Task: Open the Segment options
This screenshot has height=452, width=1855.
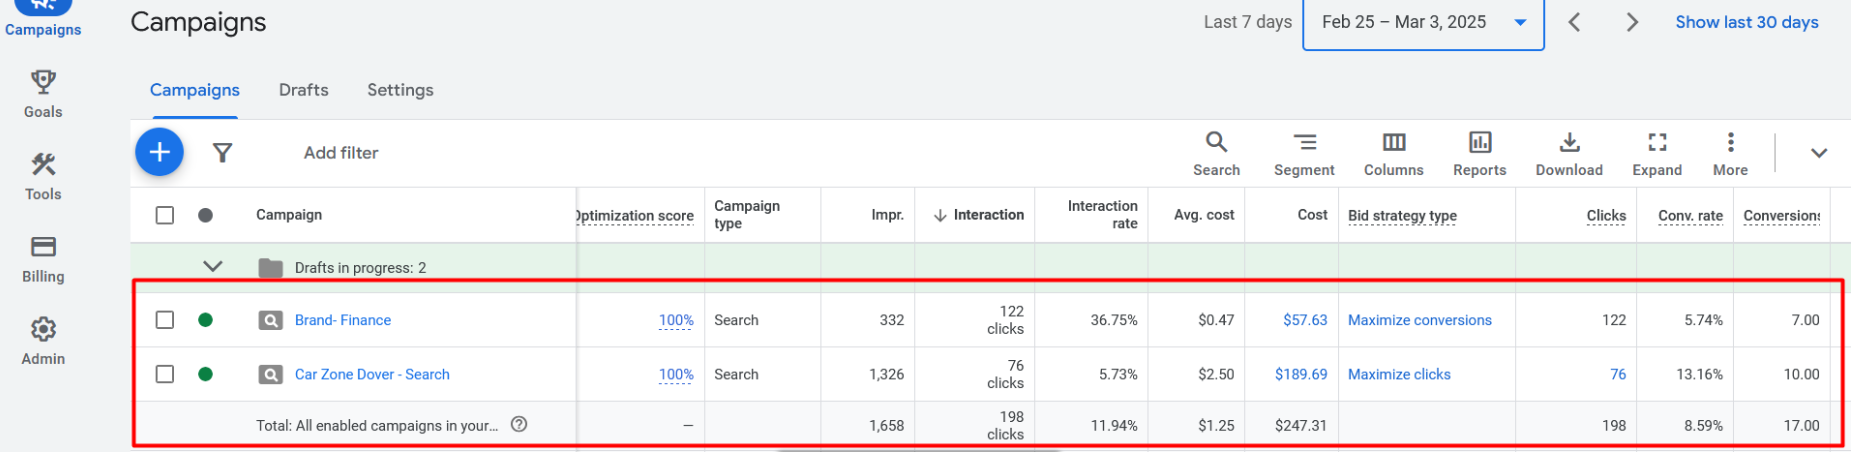Action: click(x=1304, y=154)
